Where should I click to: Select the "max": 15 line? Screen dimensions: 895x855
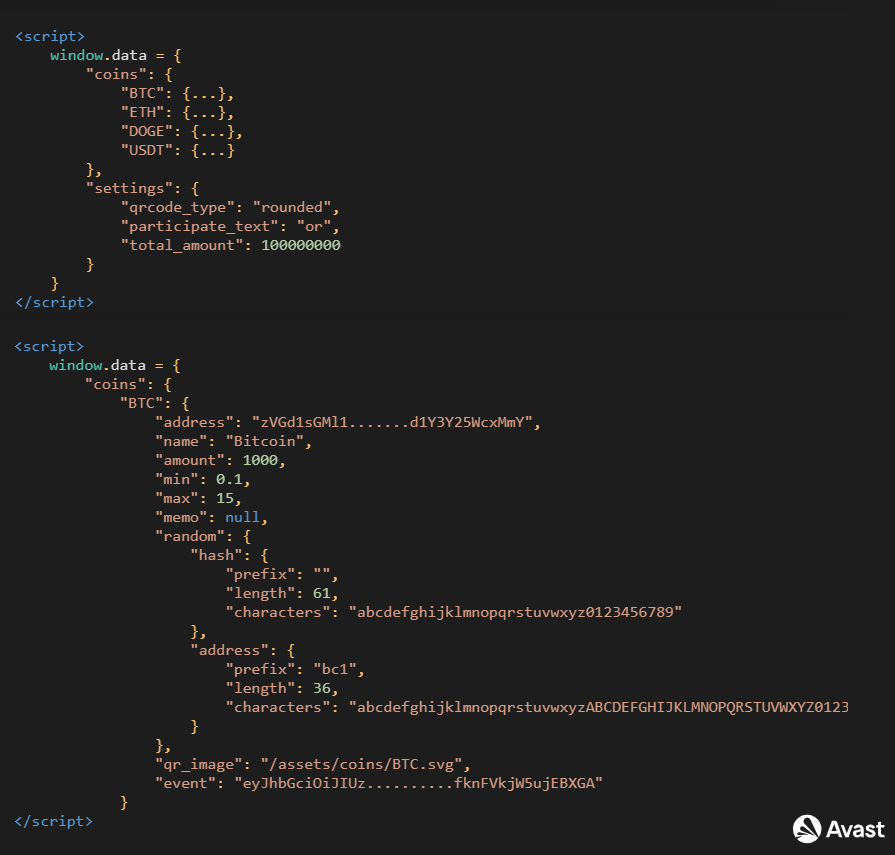[x=199, y=498]
